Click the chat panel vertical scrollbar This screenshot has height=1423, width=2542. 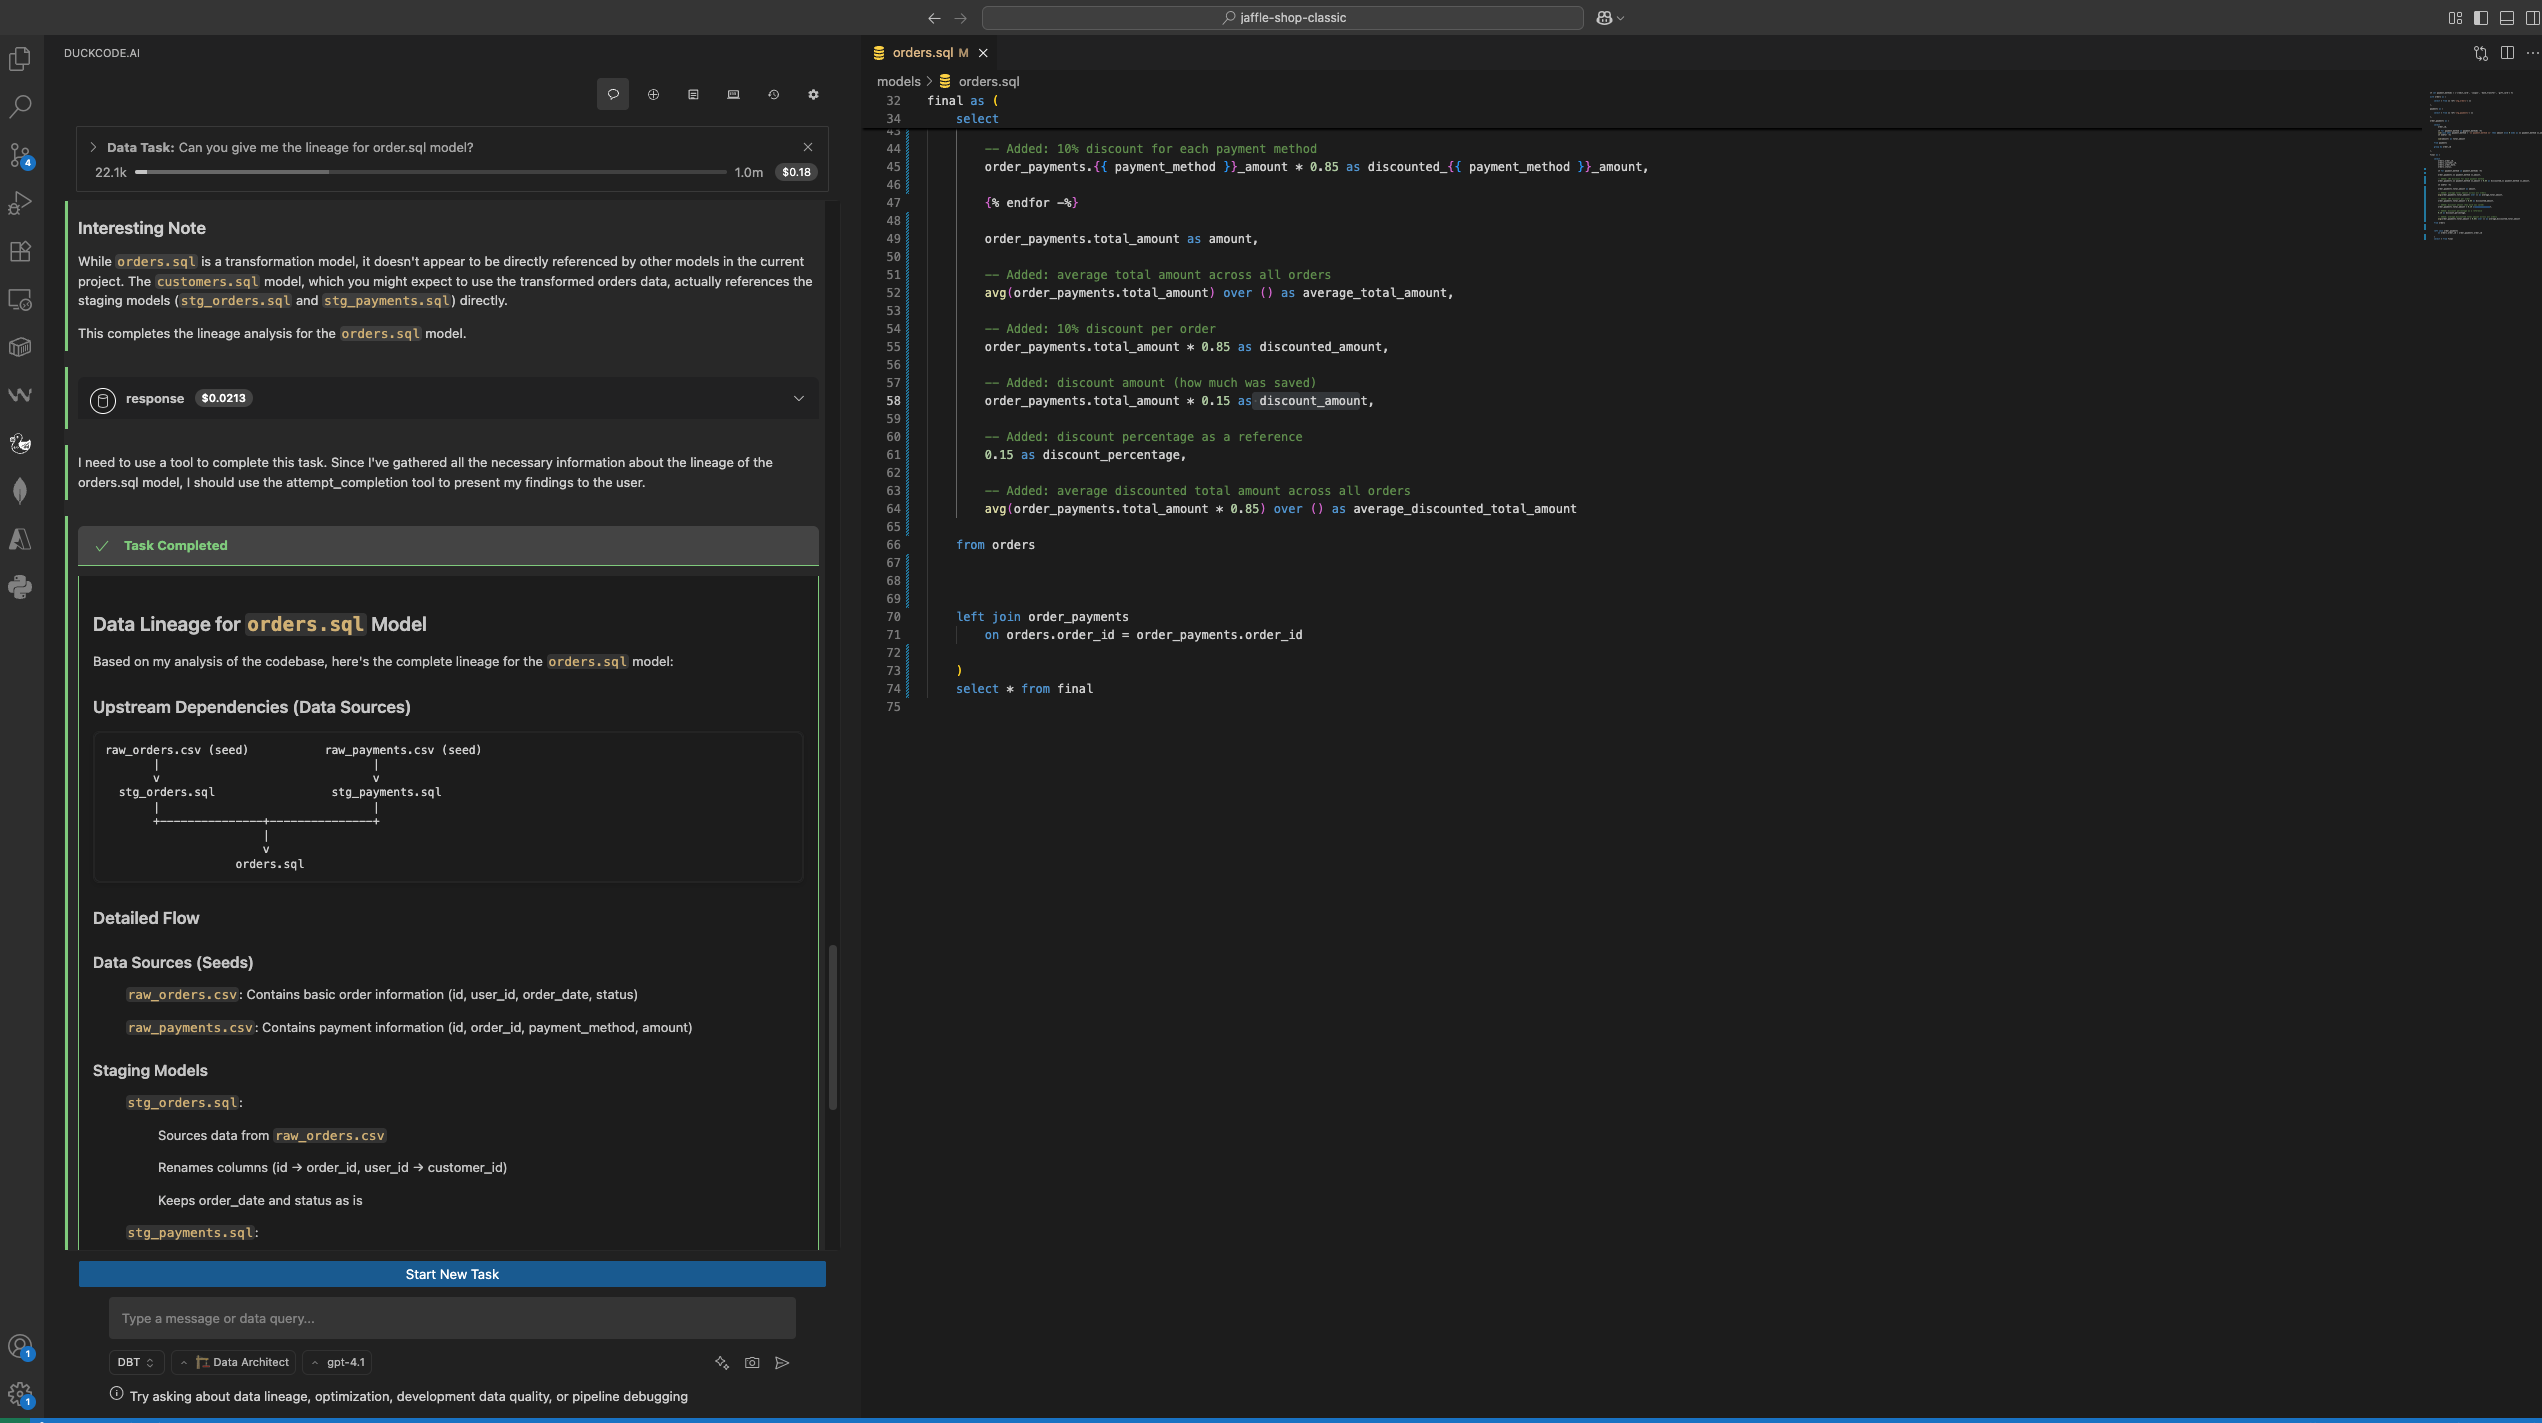tap(832, 1027)
